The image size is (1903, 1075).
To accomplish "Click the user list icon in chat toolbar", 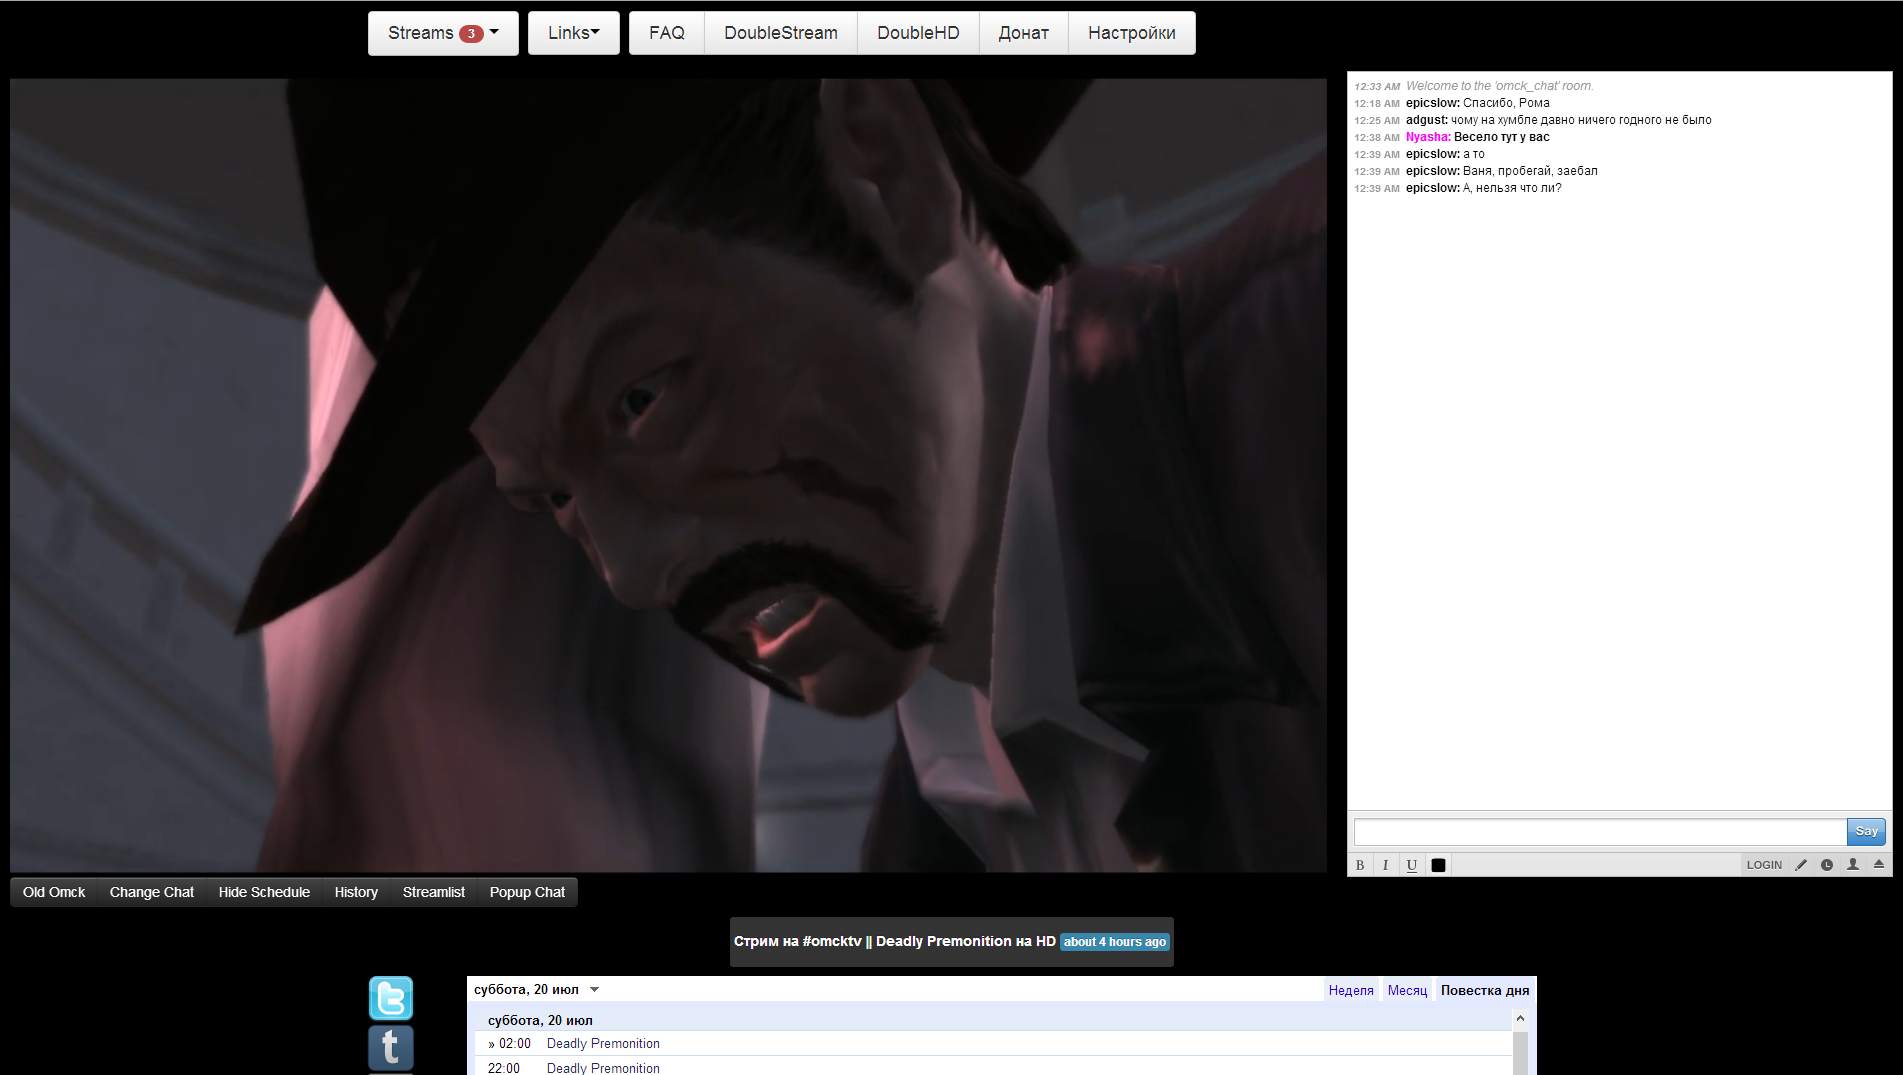I will tap(1853, 865).
